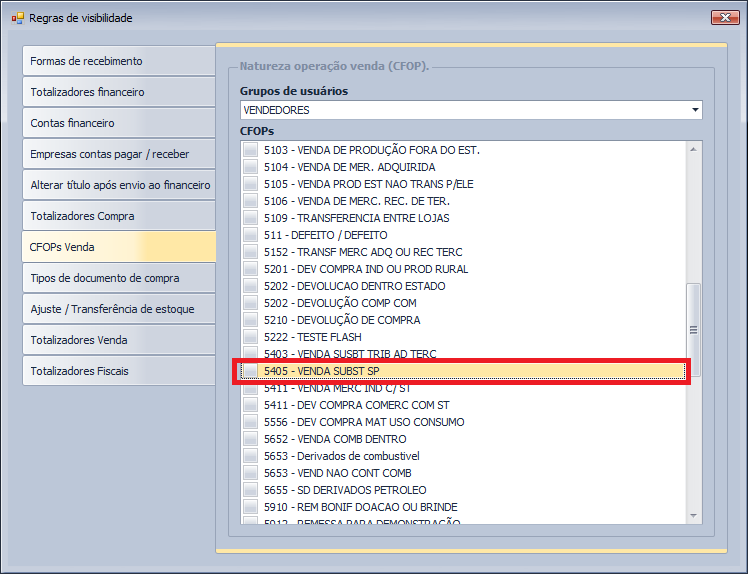Open Empresas contas pagar / receber tab
This screenshot has width=748, height=574.
pos(119,154)
